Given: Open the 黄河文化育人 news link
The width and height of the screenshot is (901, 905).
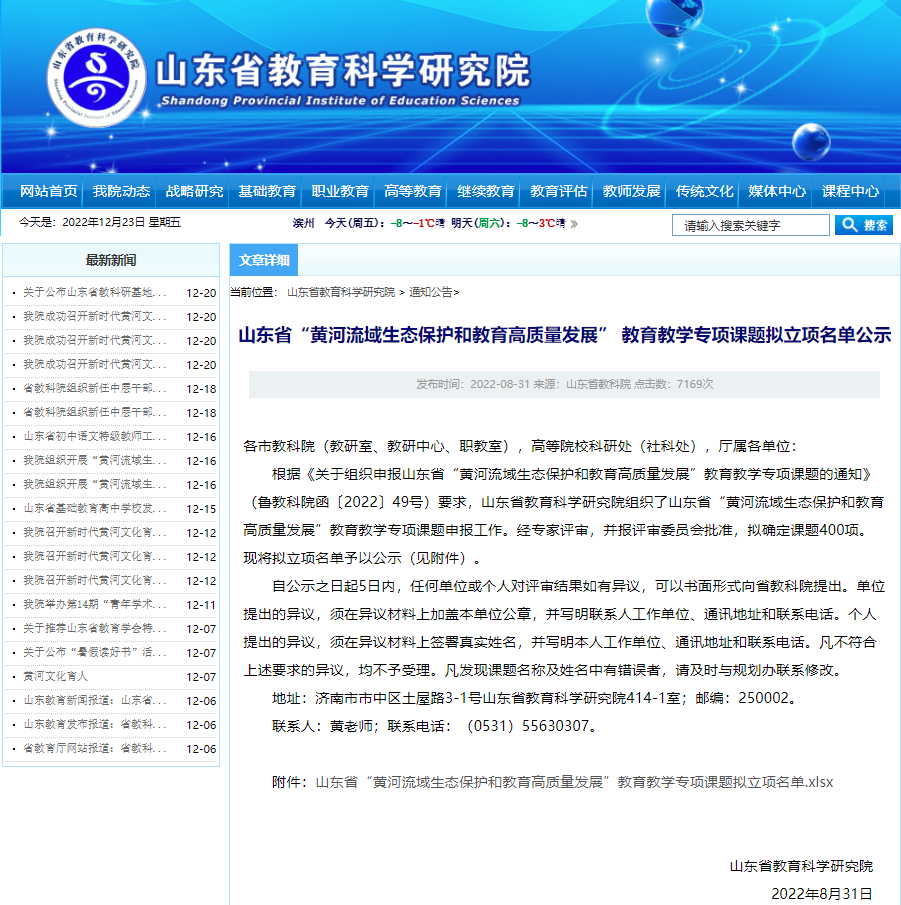Looking at the screenshot, I should pyautogui.click(x=55, y=677).
